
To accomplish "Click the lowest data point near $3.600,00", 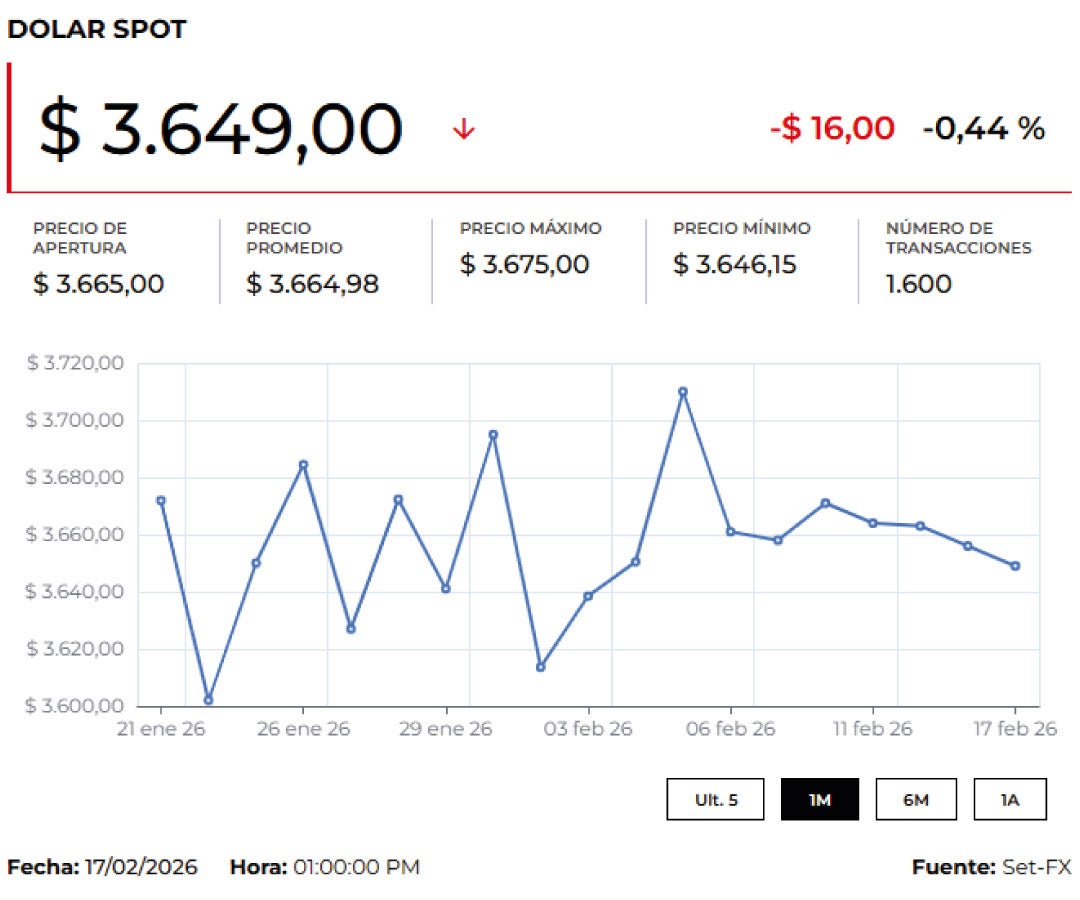I will pyautogui.click(x=208, y=700).
